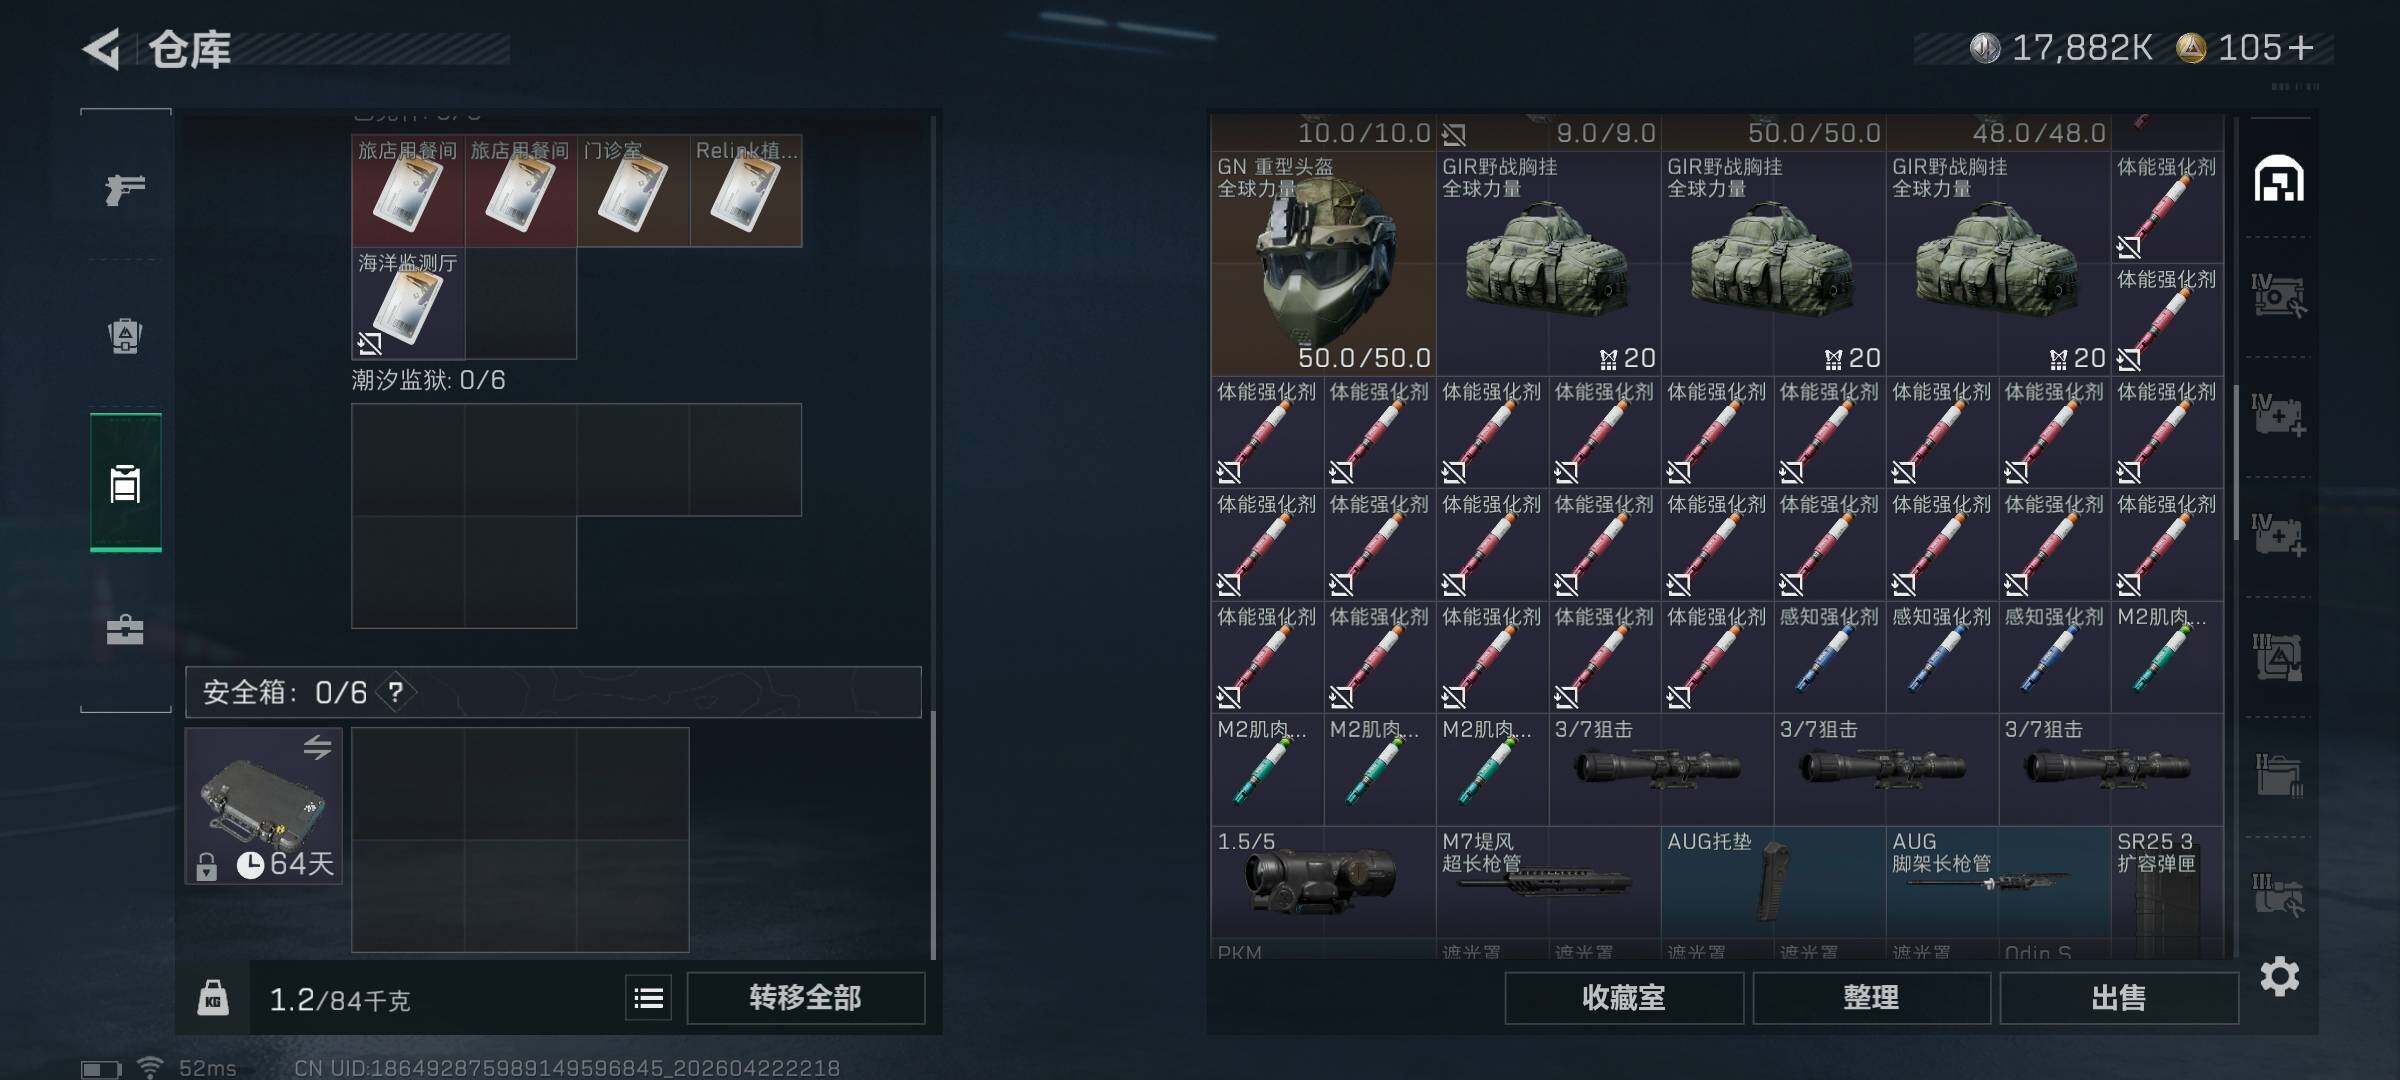Open the warehouse settings gear icon
This screenshot has height=1080, width=2400.
[2279, 976]
